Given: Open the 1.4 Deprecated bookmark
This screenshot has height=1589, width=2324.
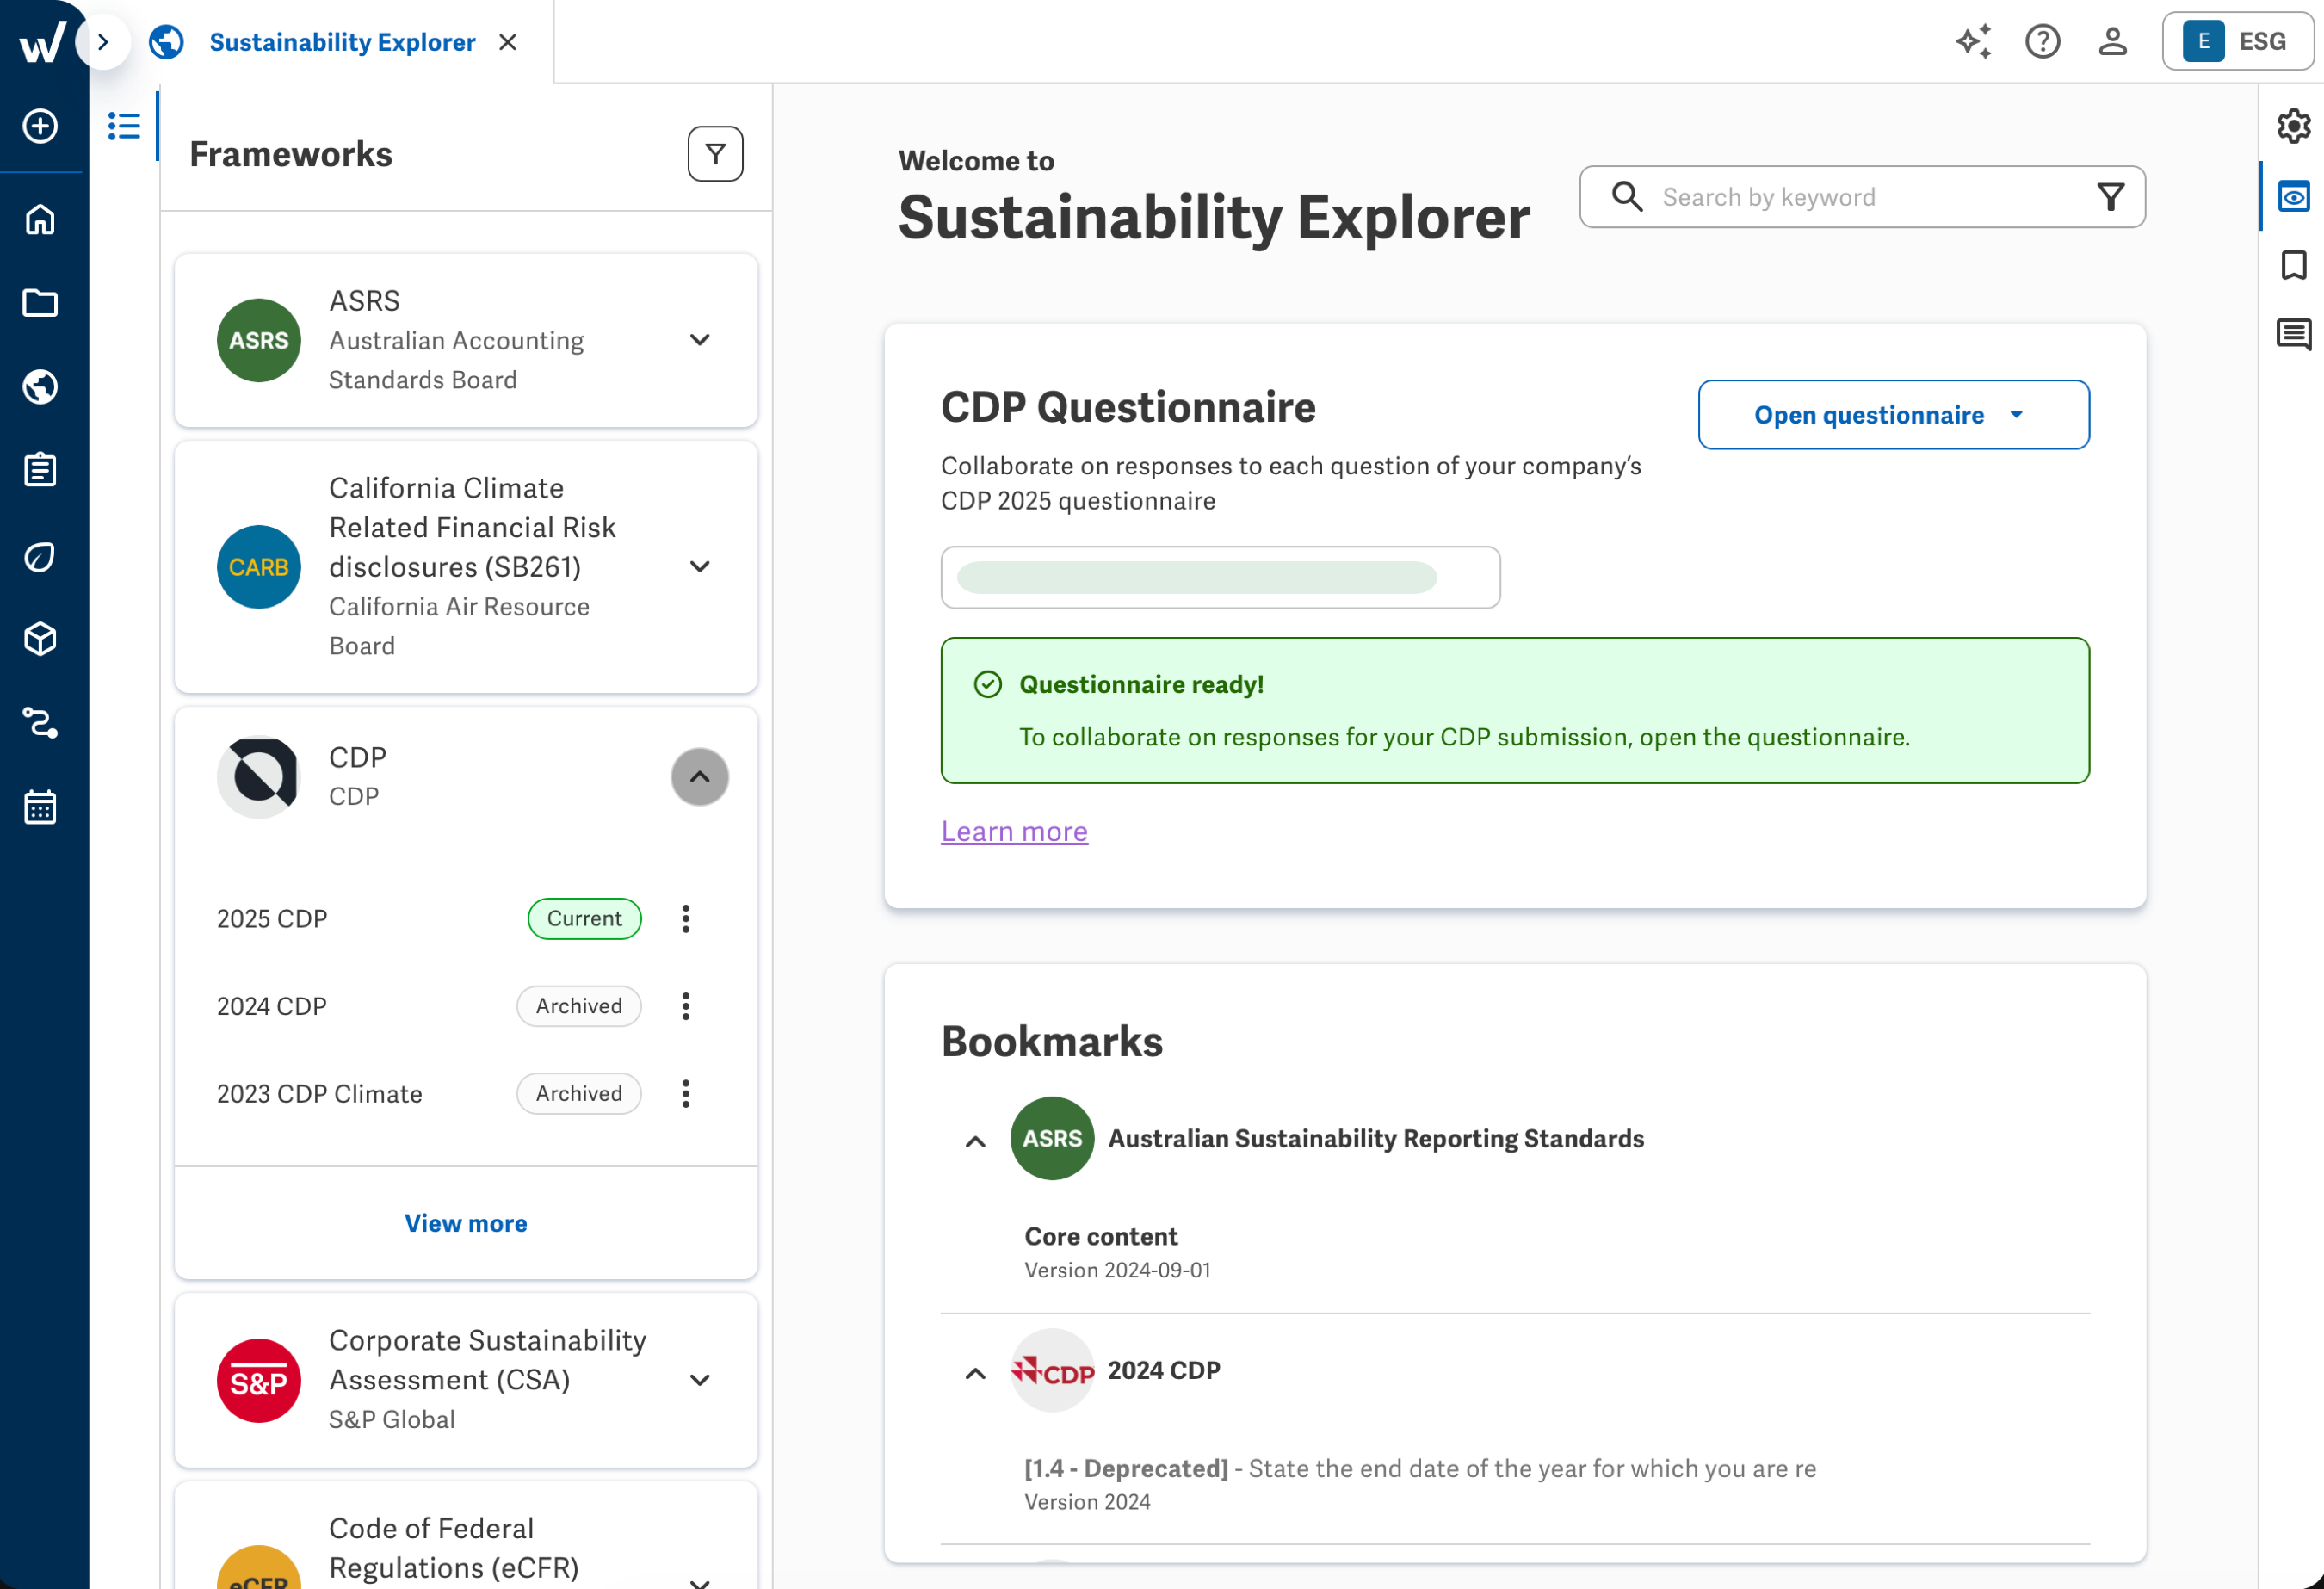Looking at the screenshot, I should coord(1420,1469).
